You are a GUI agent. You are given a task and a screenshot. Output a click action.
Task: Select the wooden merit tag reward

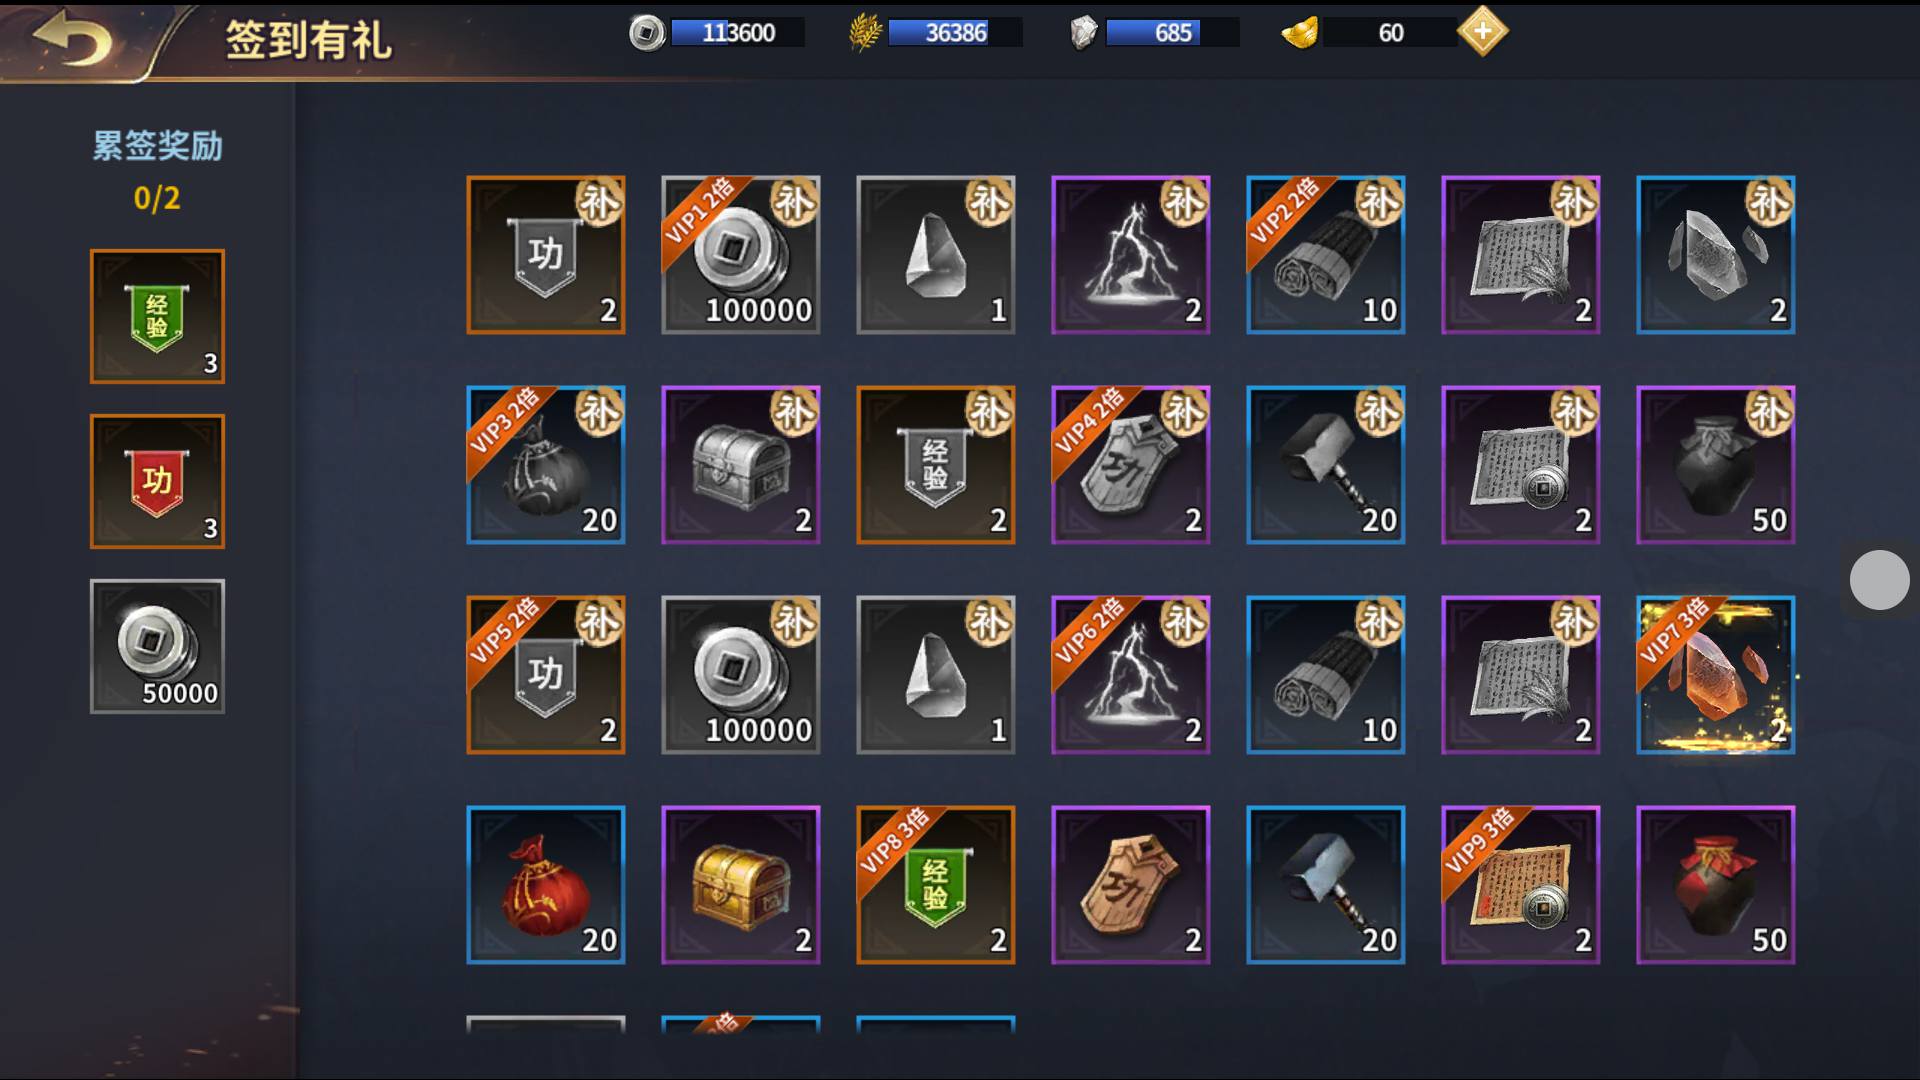(1130, 885)
